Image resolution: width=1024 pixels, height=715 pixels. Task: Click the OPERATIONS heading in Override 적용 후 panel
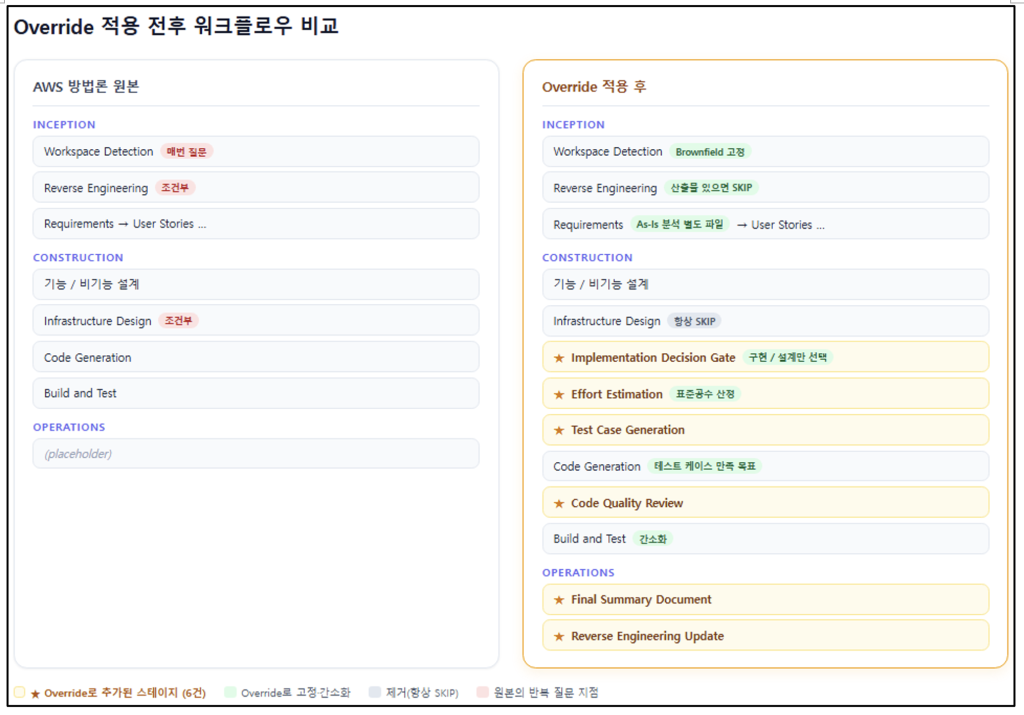pos(578,573)
